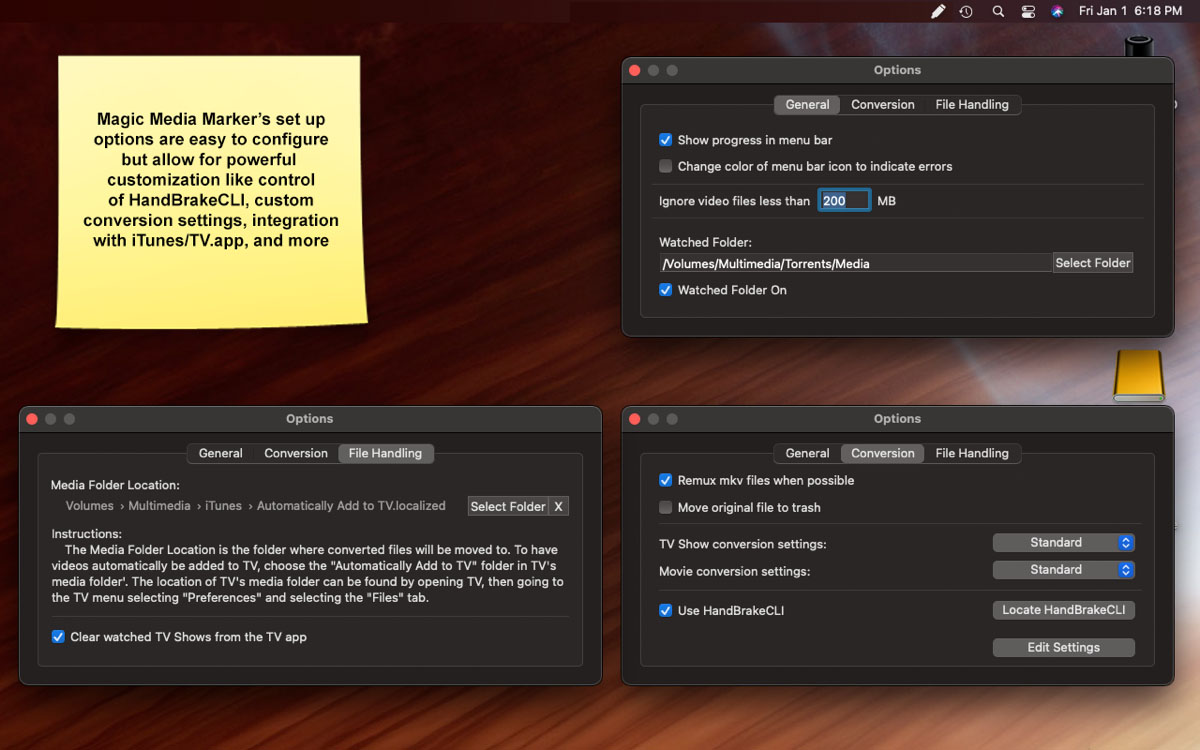Select General tab in top Options window
This screenshot has width=1200, height=750.
point(807,104)
